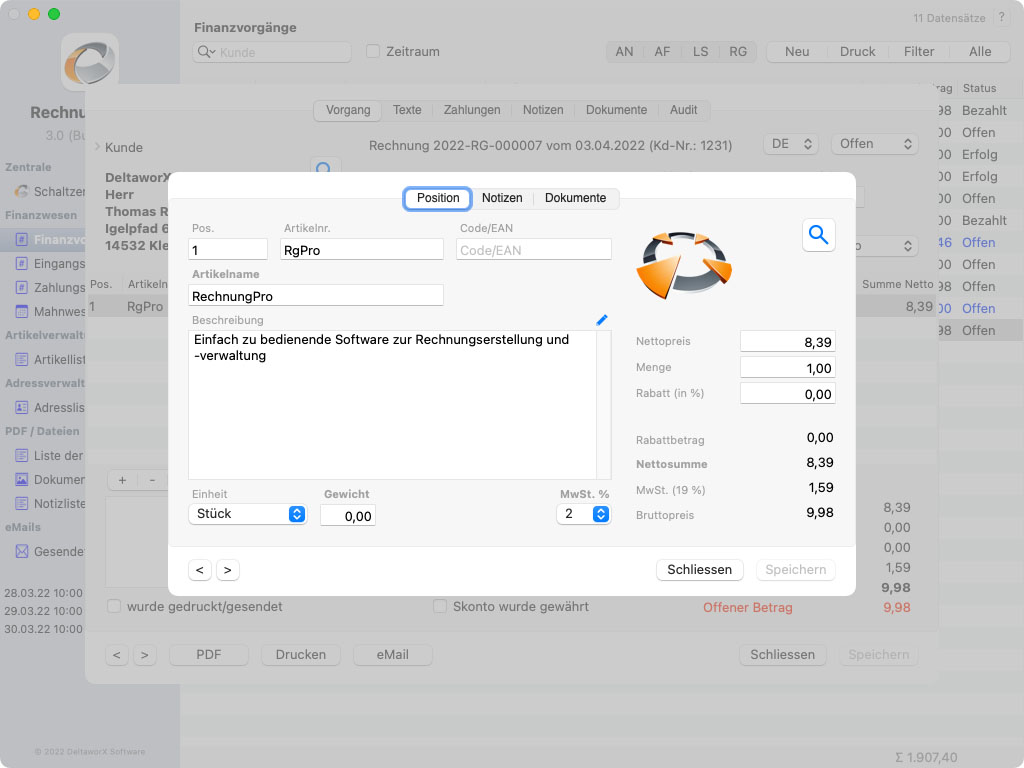Click the blue pencil edit description icon

click(x=601, y=320)
